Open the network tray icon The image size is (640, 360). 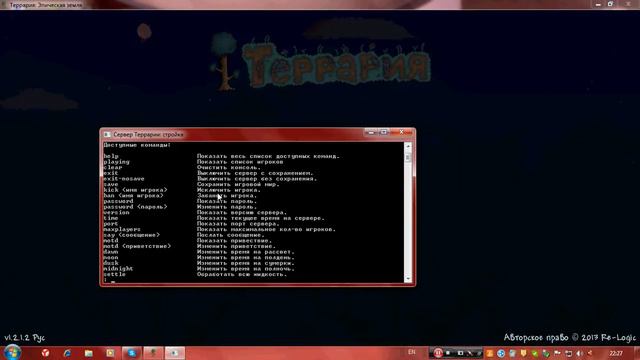568,353
